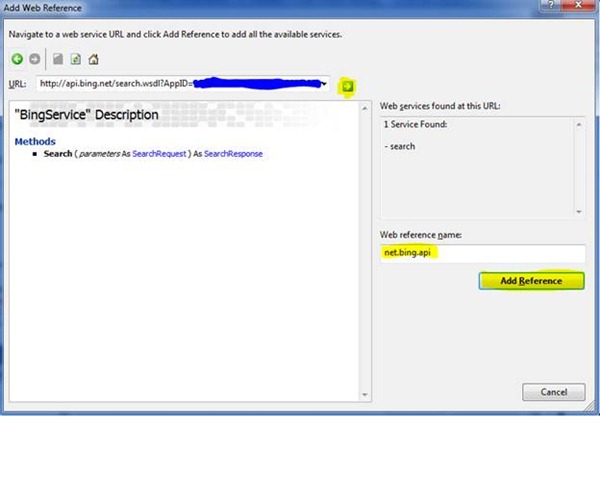Click the Help question mark button
This screenshot has width=600, height=480.
[x=551, y=5]
